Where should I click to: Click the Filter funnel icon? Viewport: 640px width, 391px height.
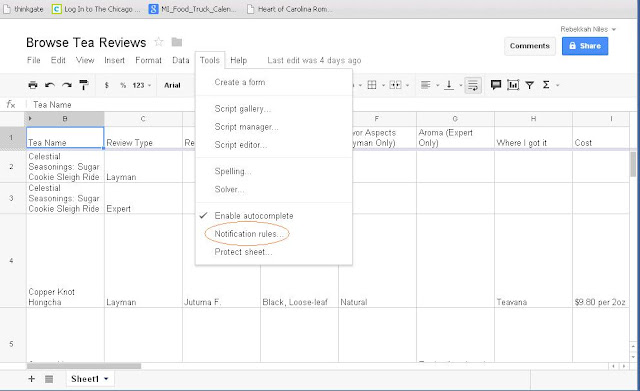tap(530, 85)
